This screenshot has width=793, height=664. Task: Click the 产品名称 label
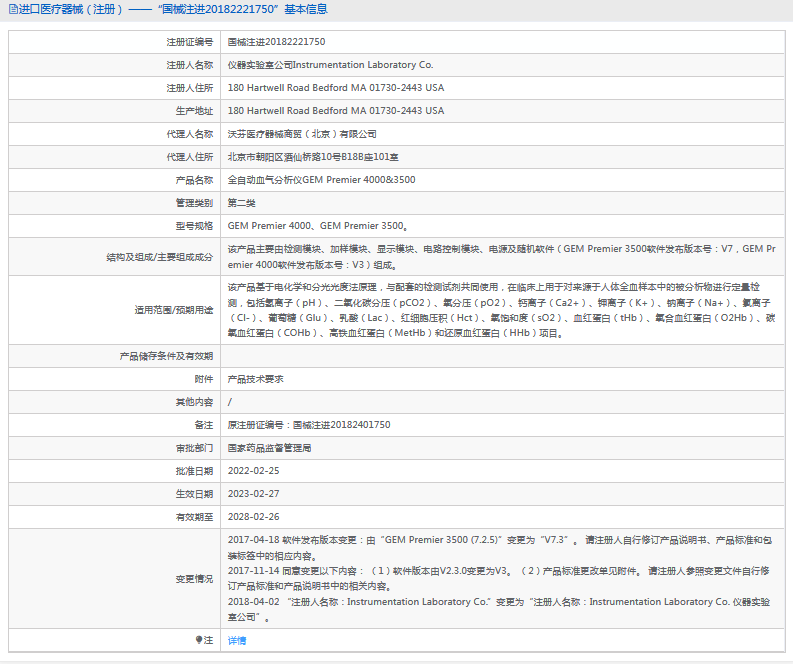click(194, 180)
